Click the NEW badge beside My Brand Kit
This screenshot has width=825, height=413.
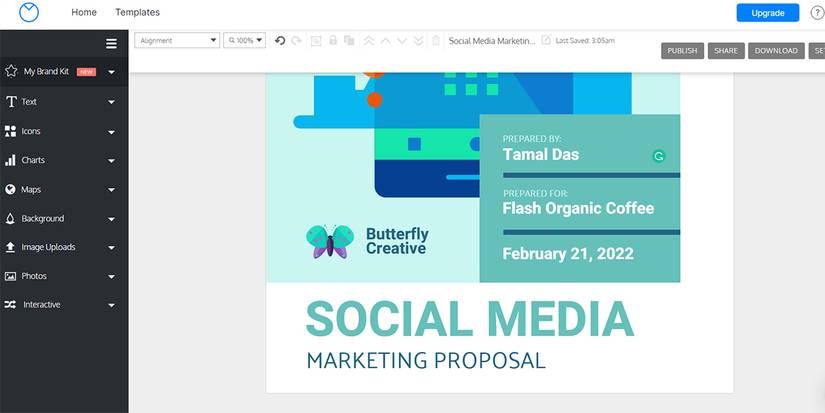point(86,72)
